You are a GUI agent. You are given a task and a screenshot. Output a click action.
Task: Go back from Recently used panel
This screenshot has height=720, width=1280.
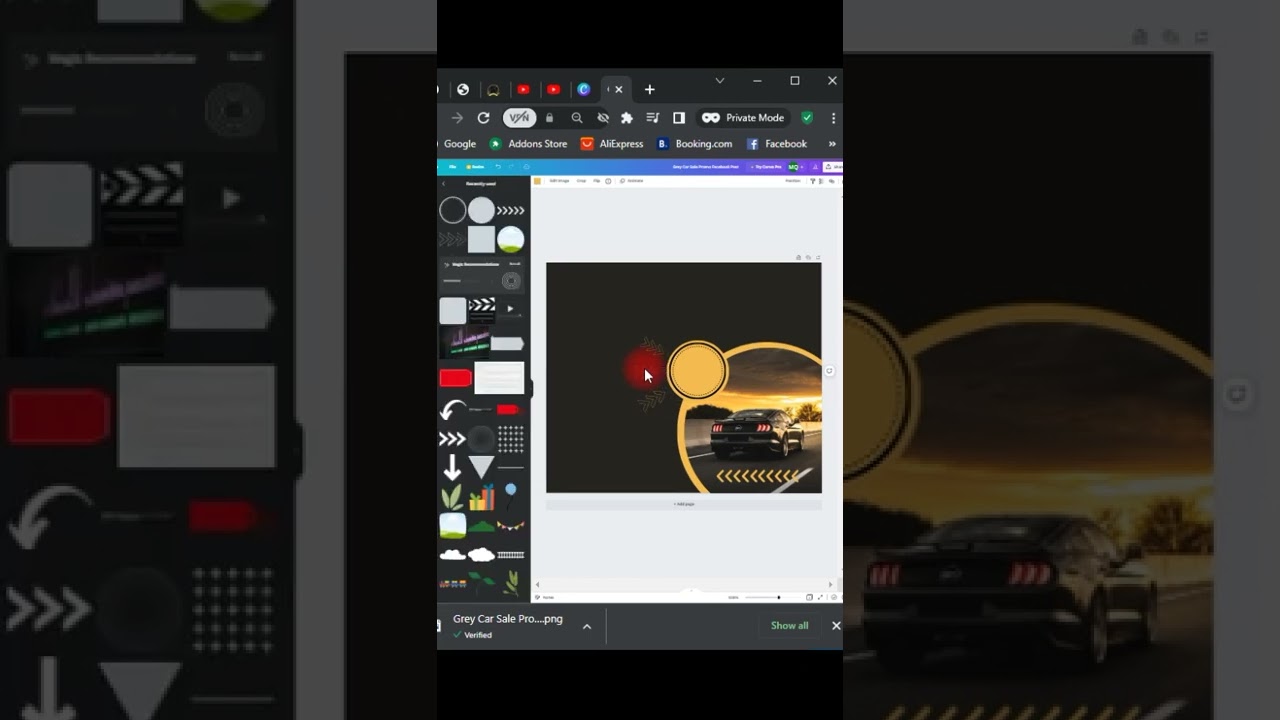443,184
